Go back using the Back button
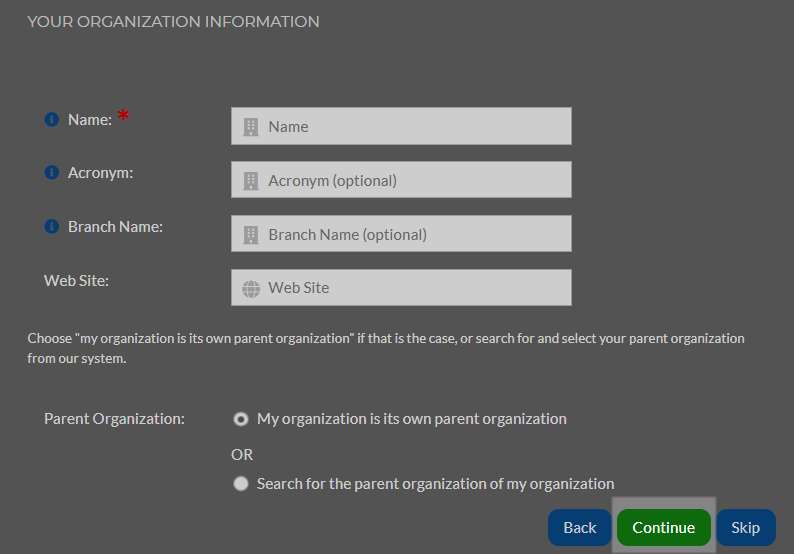The image size is (794, 554). click(580, 528)
